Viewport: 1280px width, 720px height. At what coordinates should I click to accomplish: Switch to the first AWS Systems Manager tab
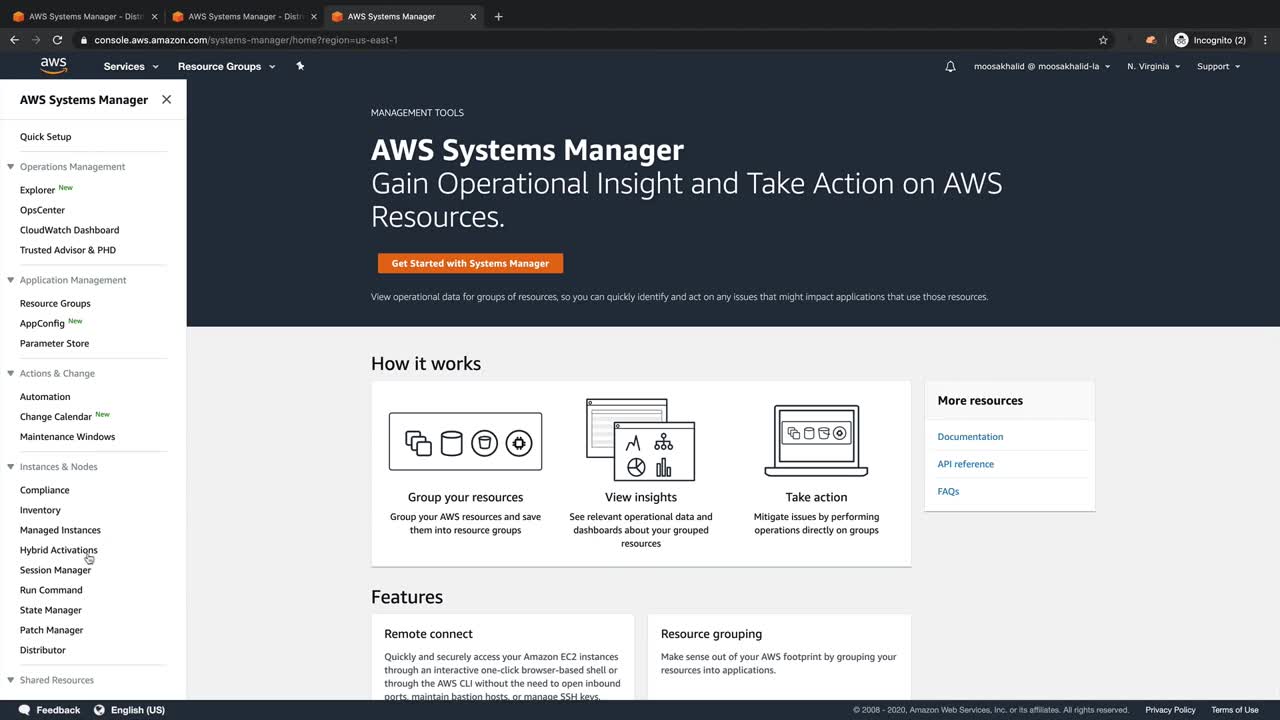[x=85, y=16]
